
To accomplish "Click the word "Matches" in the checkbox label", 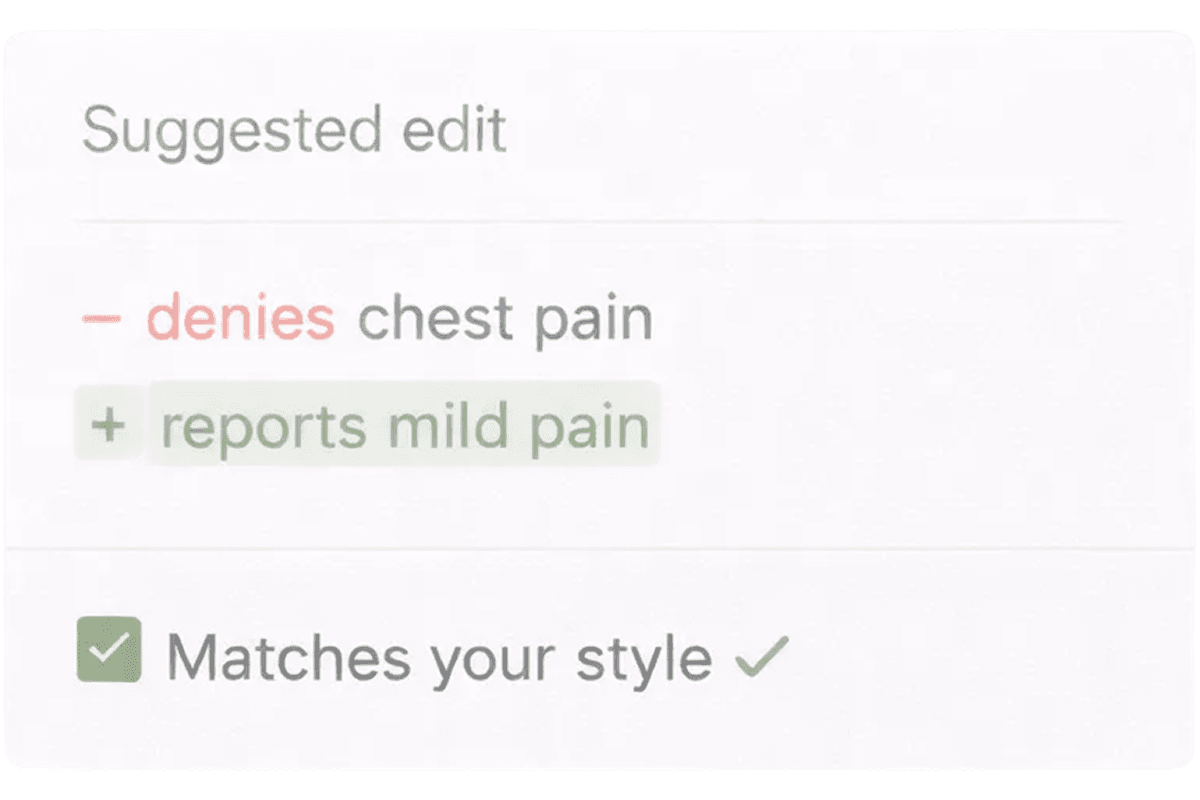I will click(288, 657).
